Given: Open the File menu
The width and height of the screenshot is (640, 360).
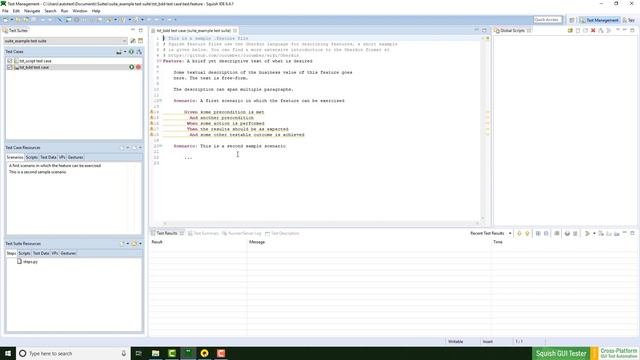Looking at the screenshot, I should [5, 11].
